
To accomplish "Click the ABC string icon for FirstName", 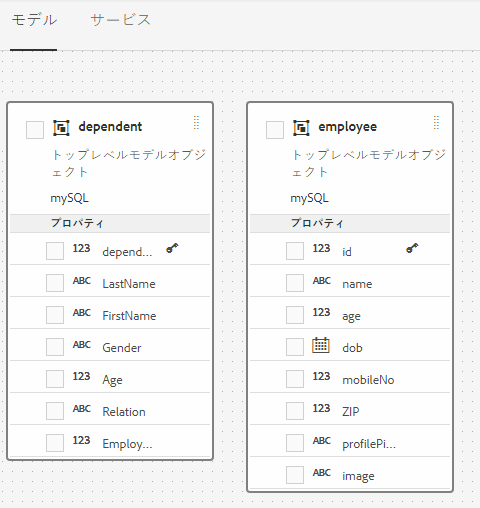I will click(82, 313).
